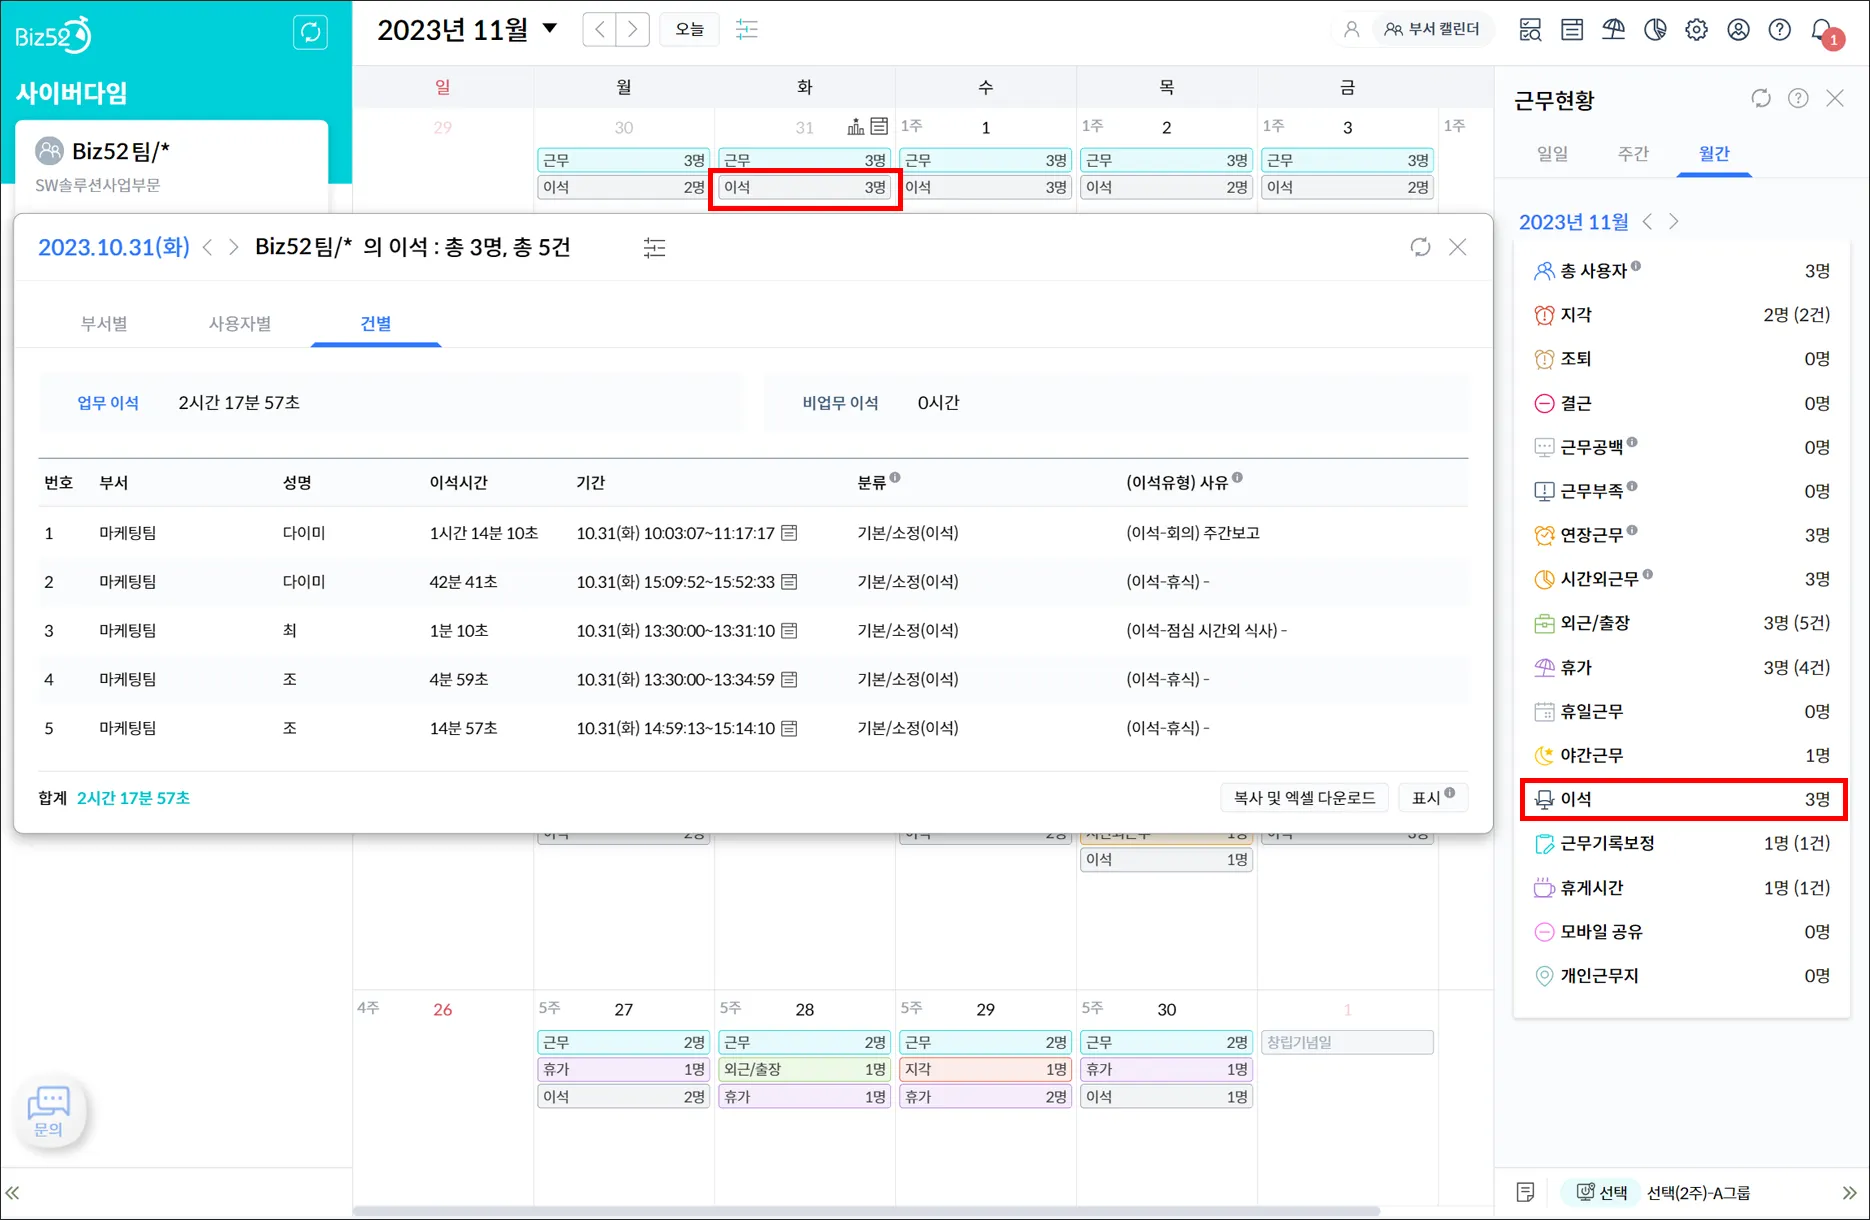Switch to the 일일 tab
Screen dimensions: 1870x1220
[1552, 154]
